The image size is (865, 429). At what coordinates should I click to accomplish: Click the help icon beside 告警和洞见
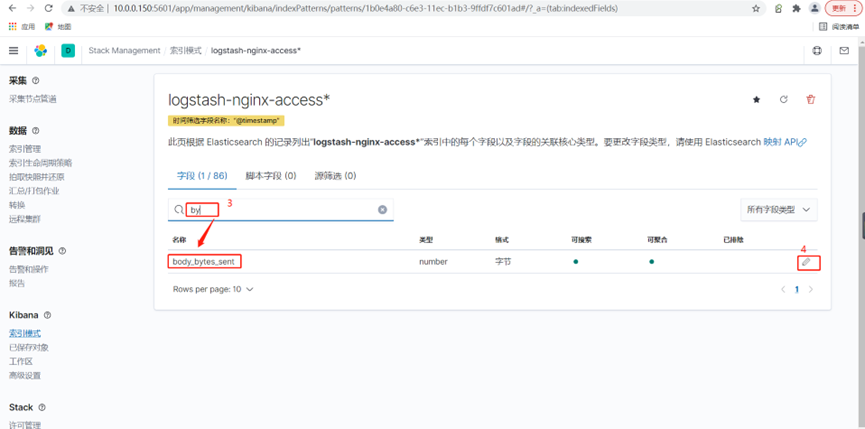[62, 251]
